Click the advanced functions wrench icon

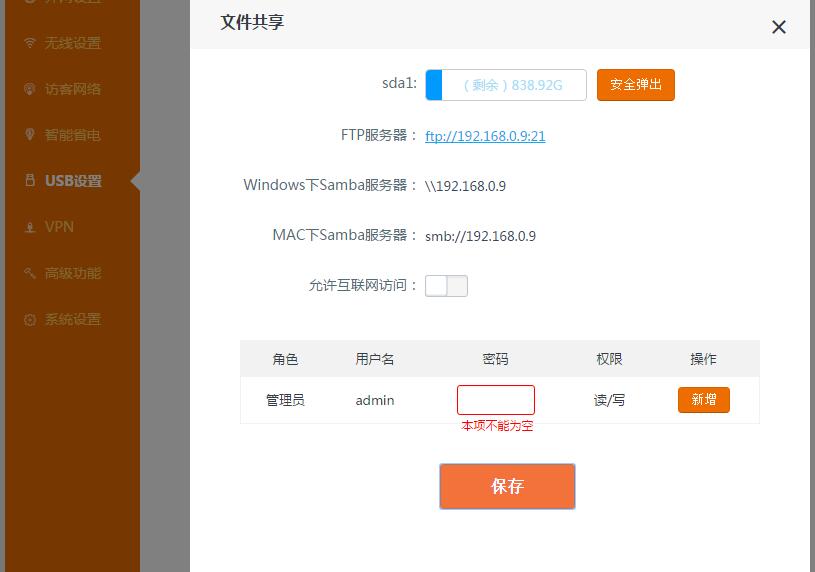pos(30,273)
